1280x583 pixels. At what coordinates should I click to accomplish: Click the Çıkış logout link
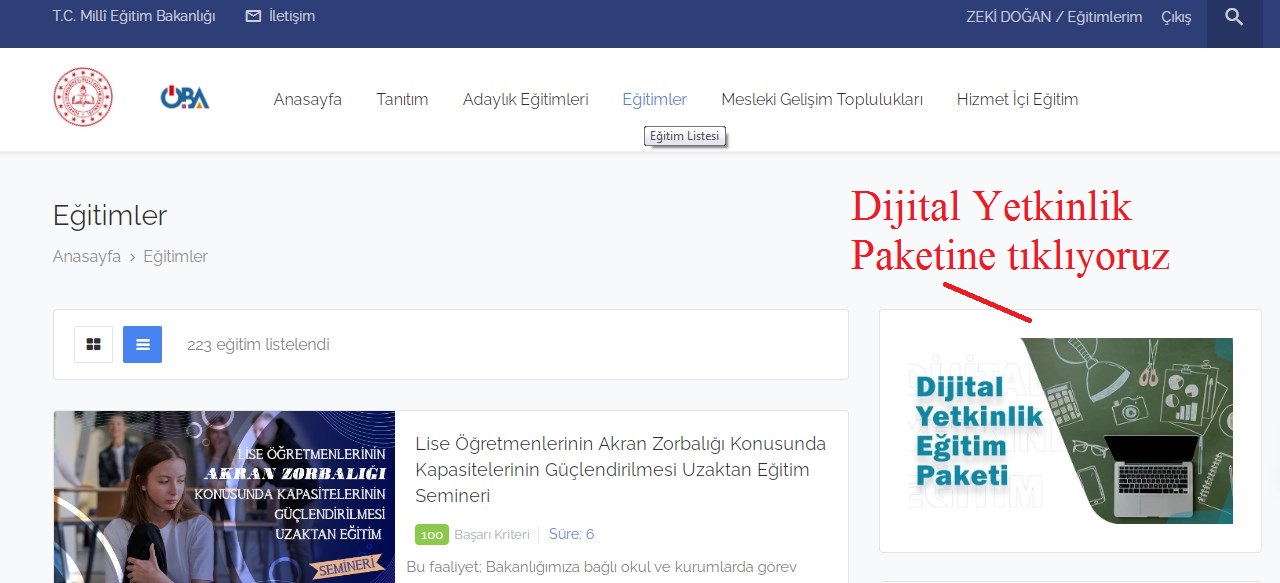pos(1176,17)
